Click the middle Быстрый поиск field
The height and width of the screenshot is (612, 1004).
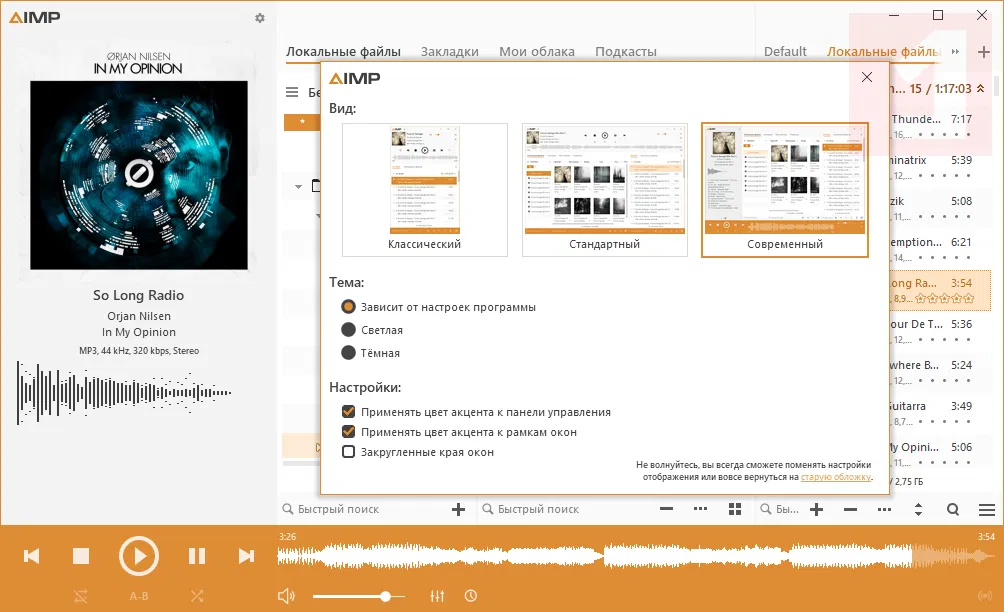coord(567,509)
